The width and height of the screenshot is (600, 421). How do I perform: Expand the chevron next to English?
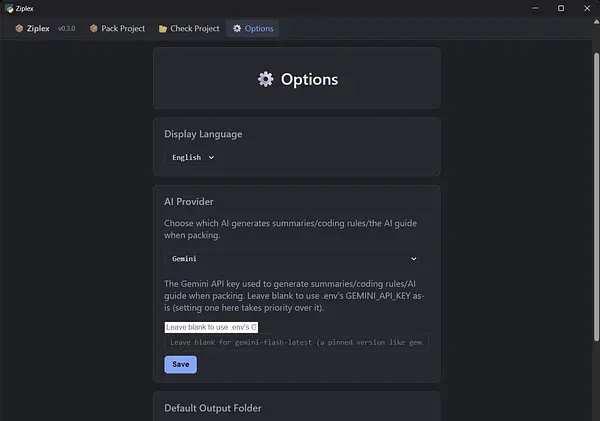click(x=211, y=157)
